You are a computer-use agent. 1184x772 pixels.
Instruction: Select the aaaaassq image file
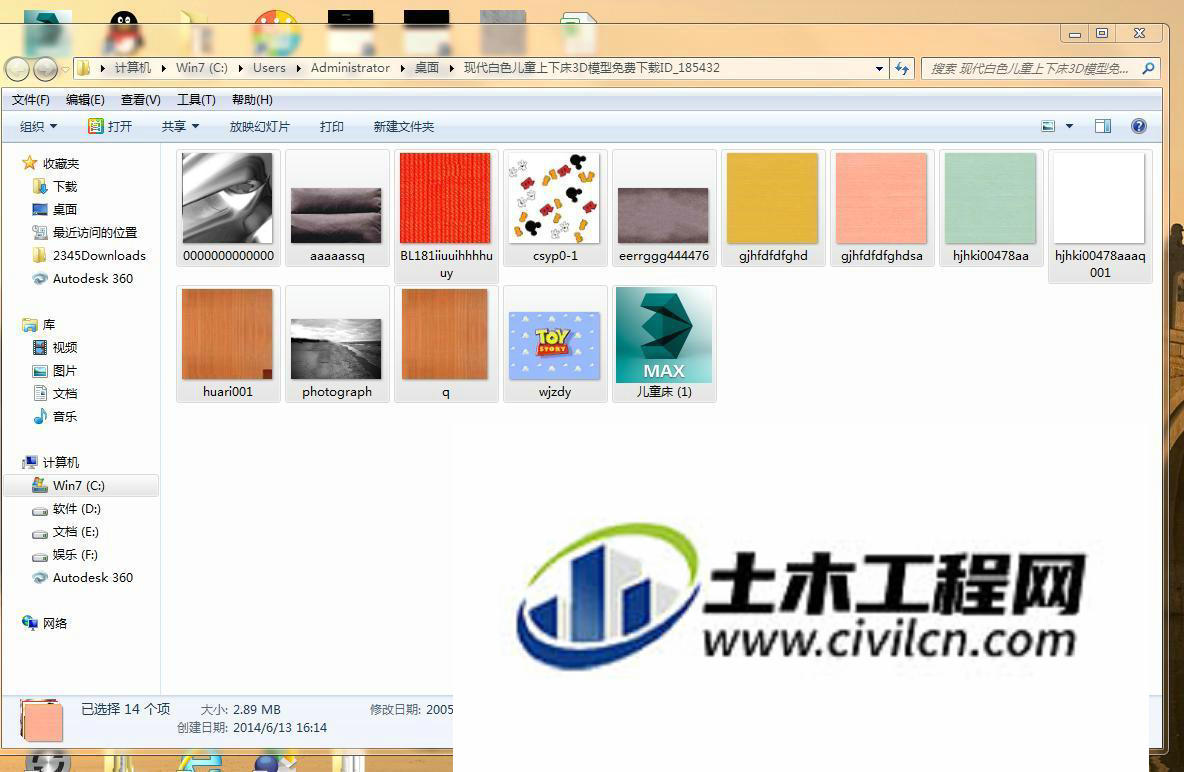[x=337, y=208]
